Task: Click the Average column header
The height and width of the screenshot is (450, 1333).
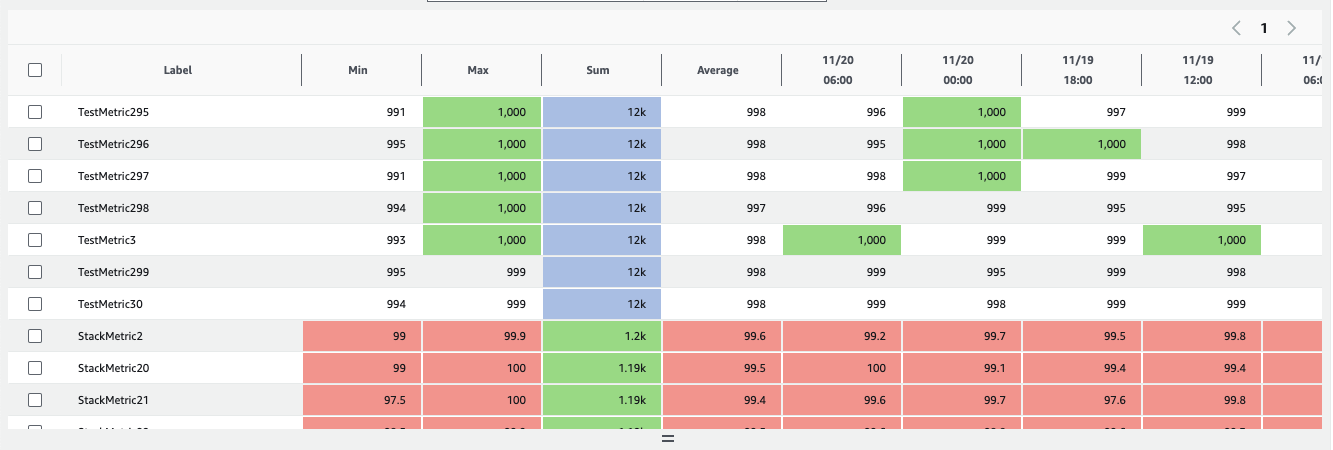Action: click(x=718, y=70)
